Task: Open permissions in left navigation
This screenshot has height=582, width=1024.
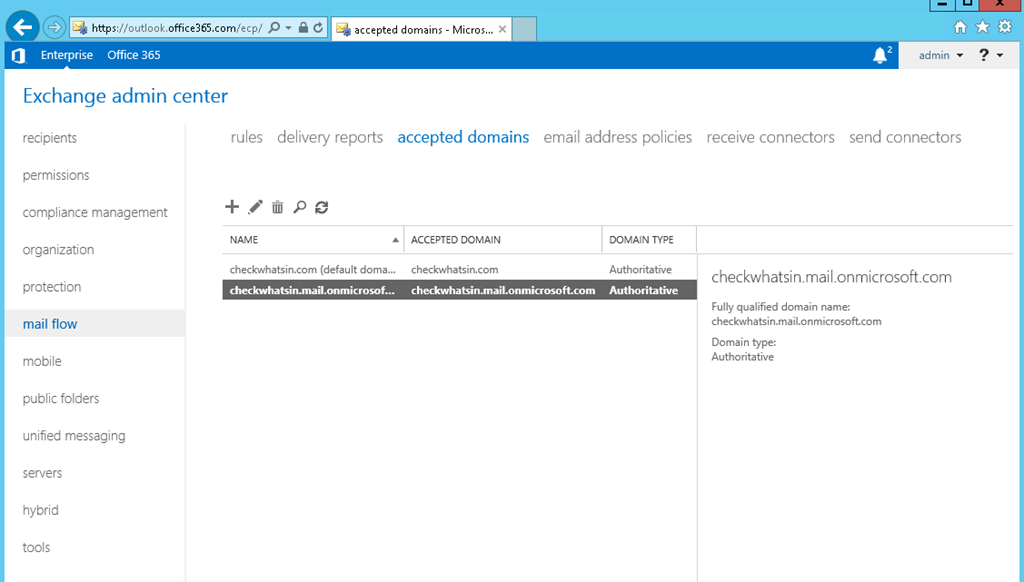Action: [x=56, y=175]
